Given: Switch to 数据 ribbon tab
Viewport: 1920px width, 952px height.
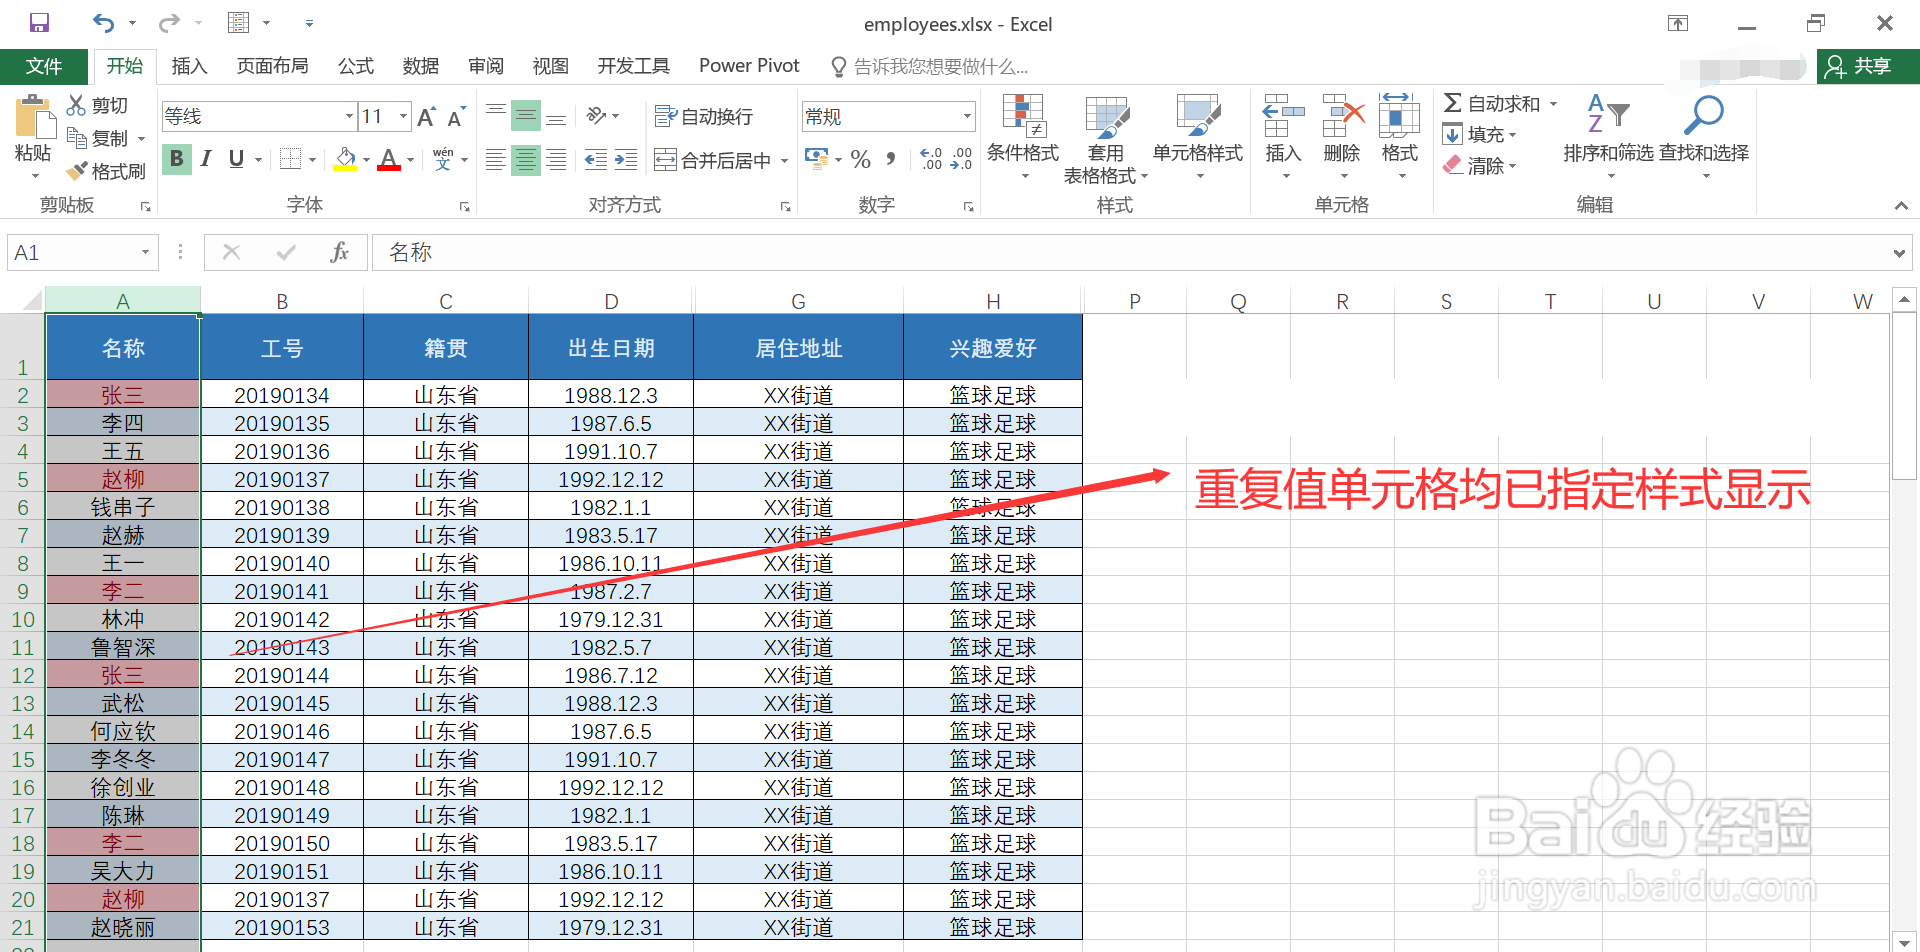Looking at the screenshot, I should pos(421,66).
